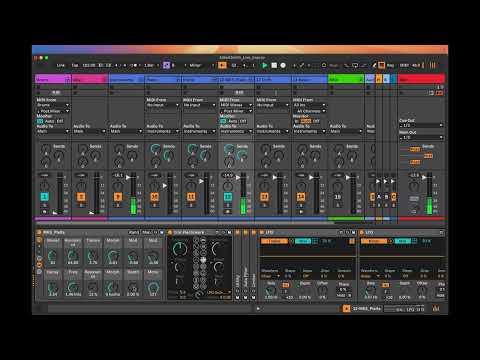Open the Main Out chooser
This screenshot has height=360, width=480.
pyautogui.click(x=421, y=137)
